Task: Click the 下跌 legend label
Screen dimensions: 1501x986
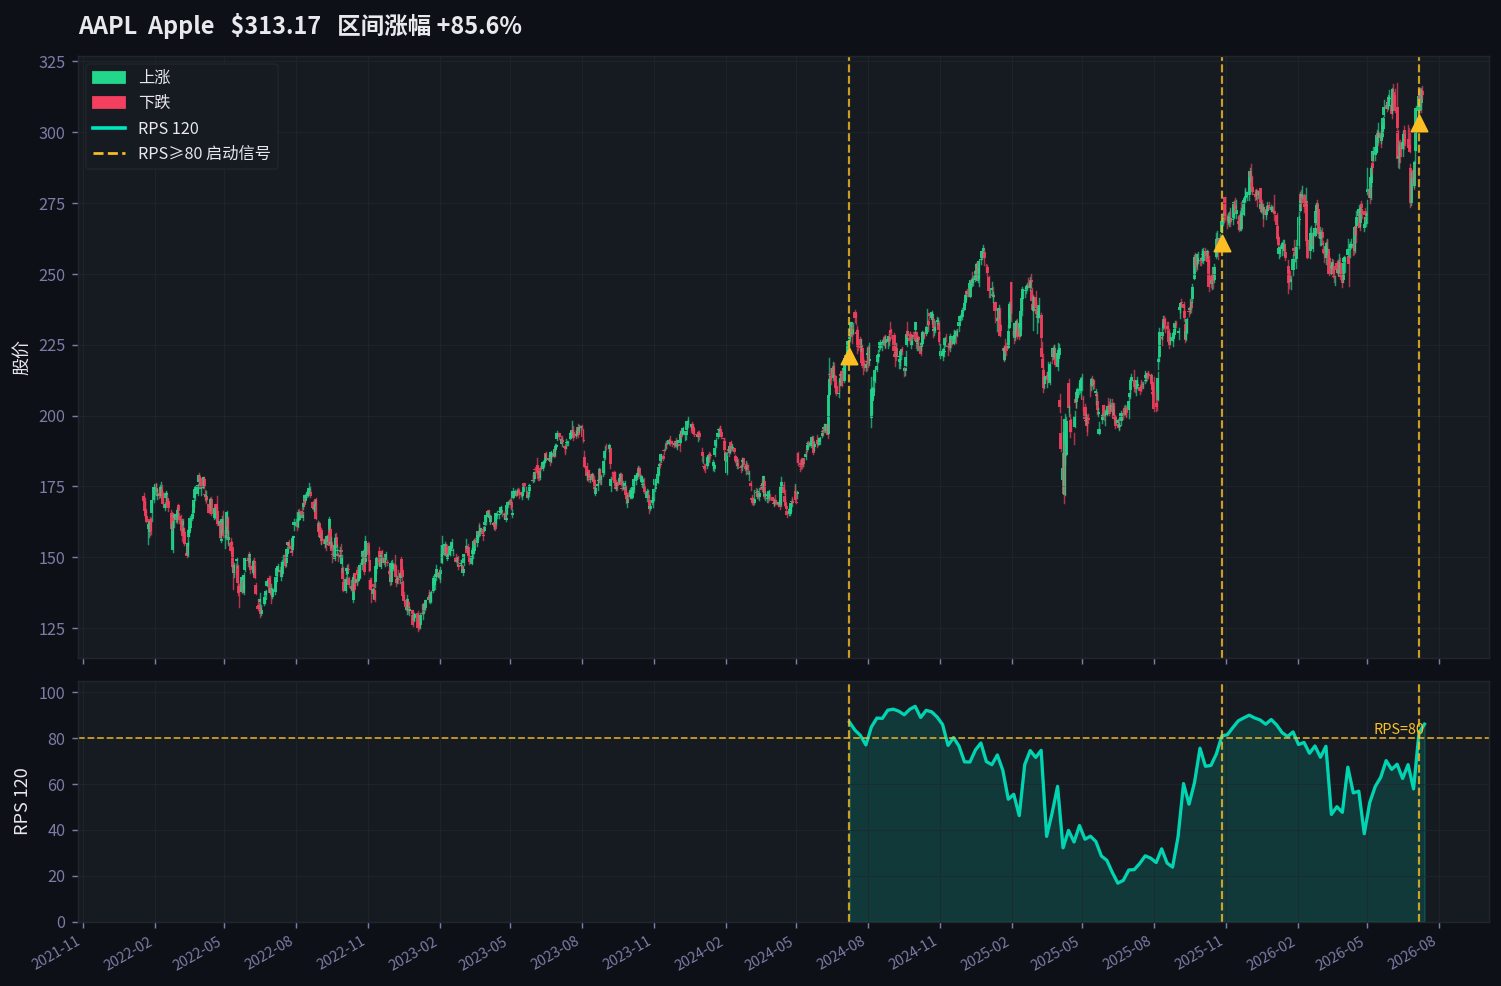Action: (155, 102)
